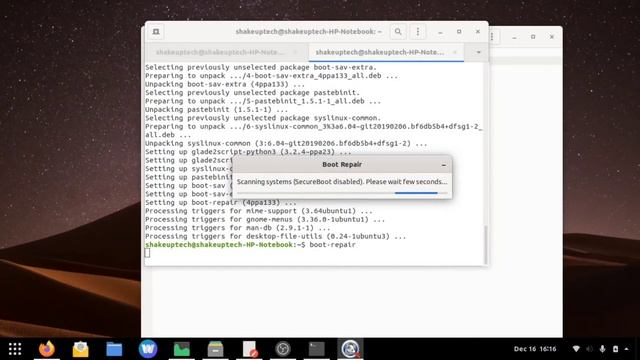The width and height of the screenshot is (640, 360).
Task: Minimize the Boot Repair dialog
Action: (444, 165)
